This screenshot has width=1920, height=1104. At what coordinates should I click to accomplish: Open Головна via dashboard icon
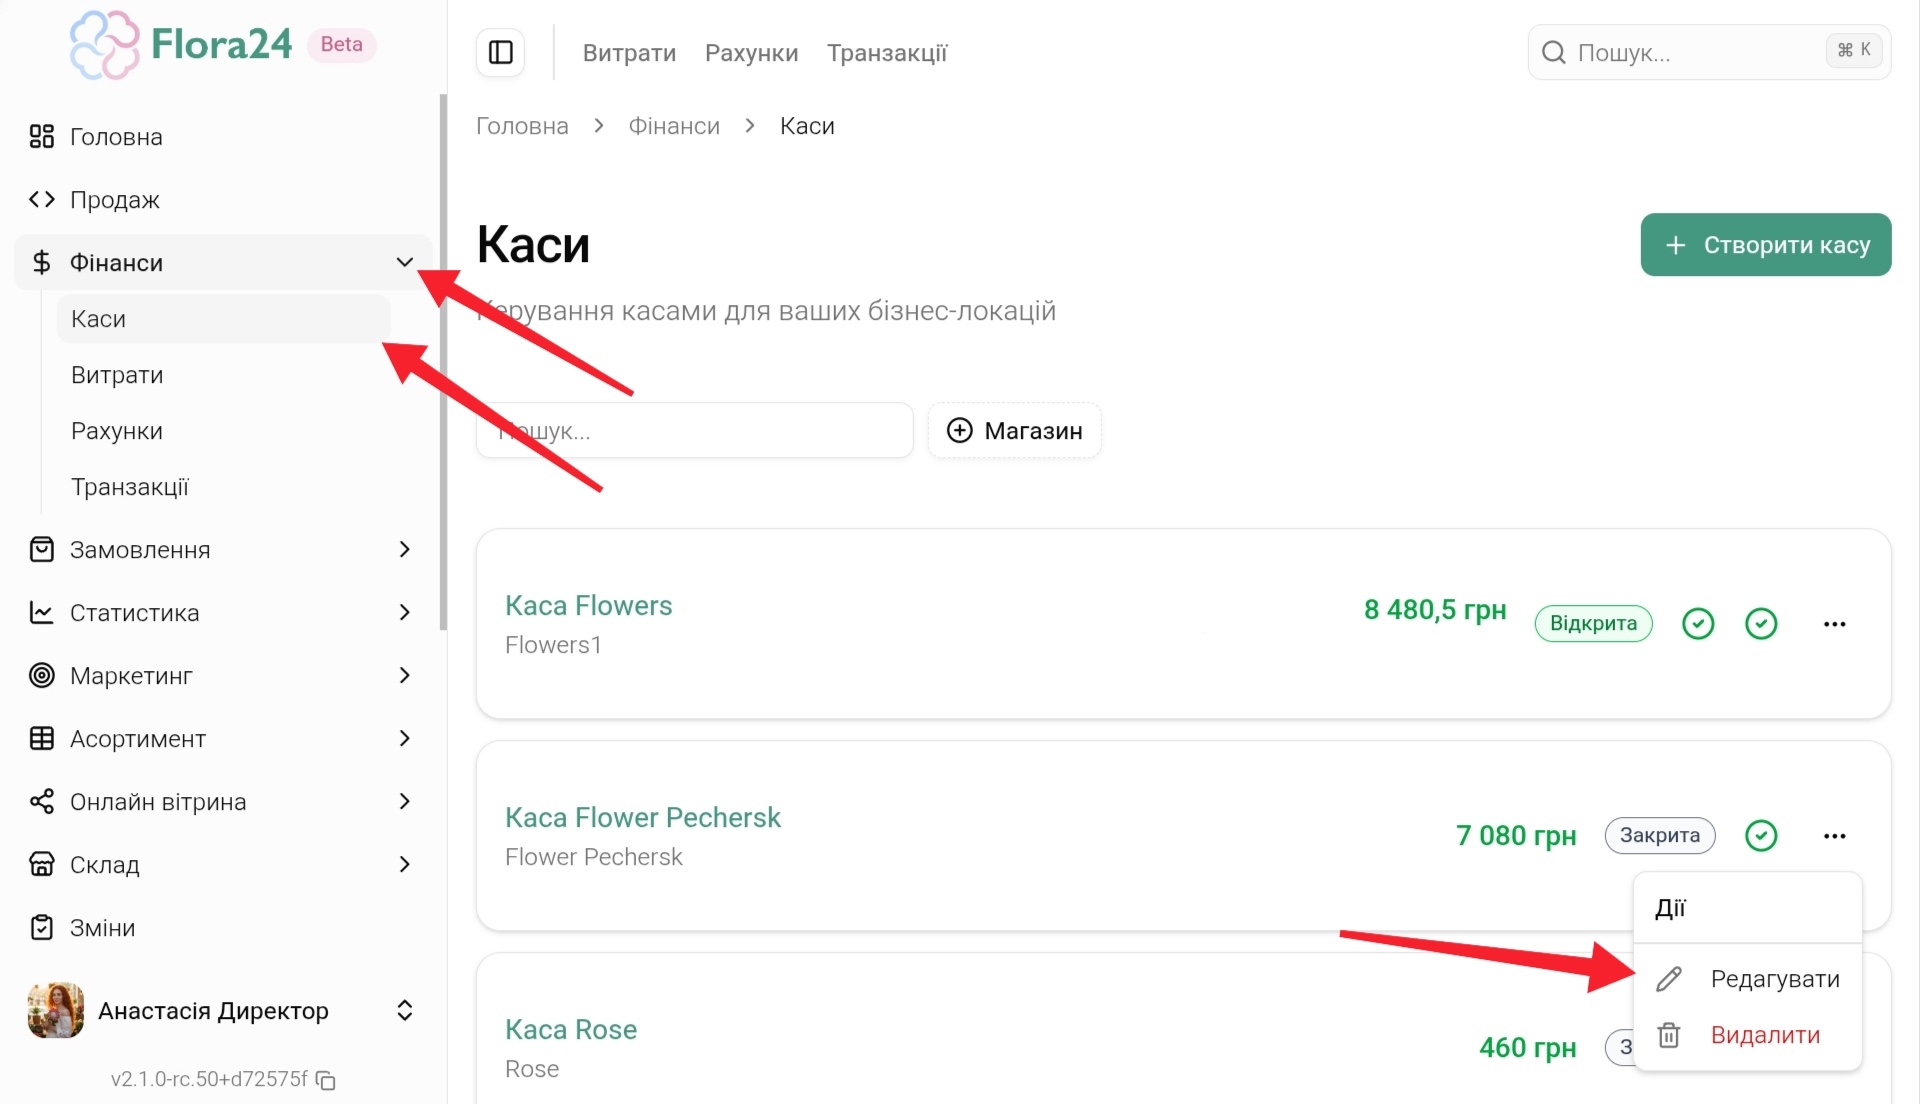tap(41, 137)
